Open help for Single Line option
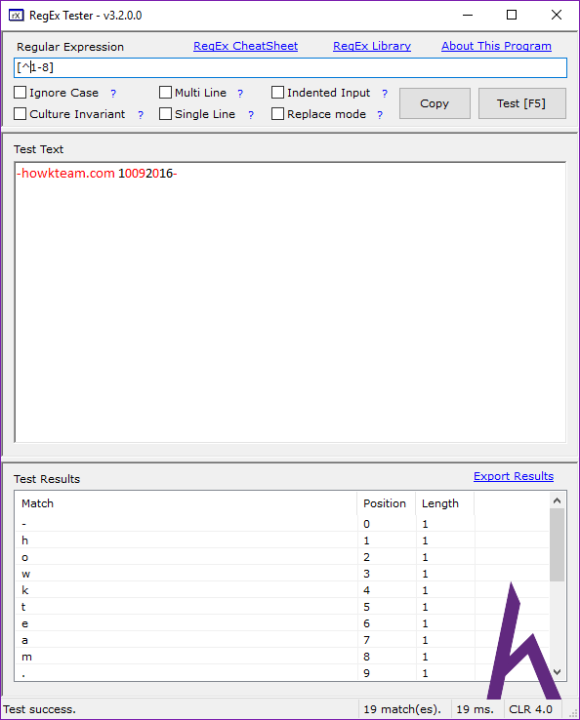This screenshot has width=580, height=720. (251, 115)
